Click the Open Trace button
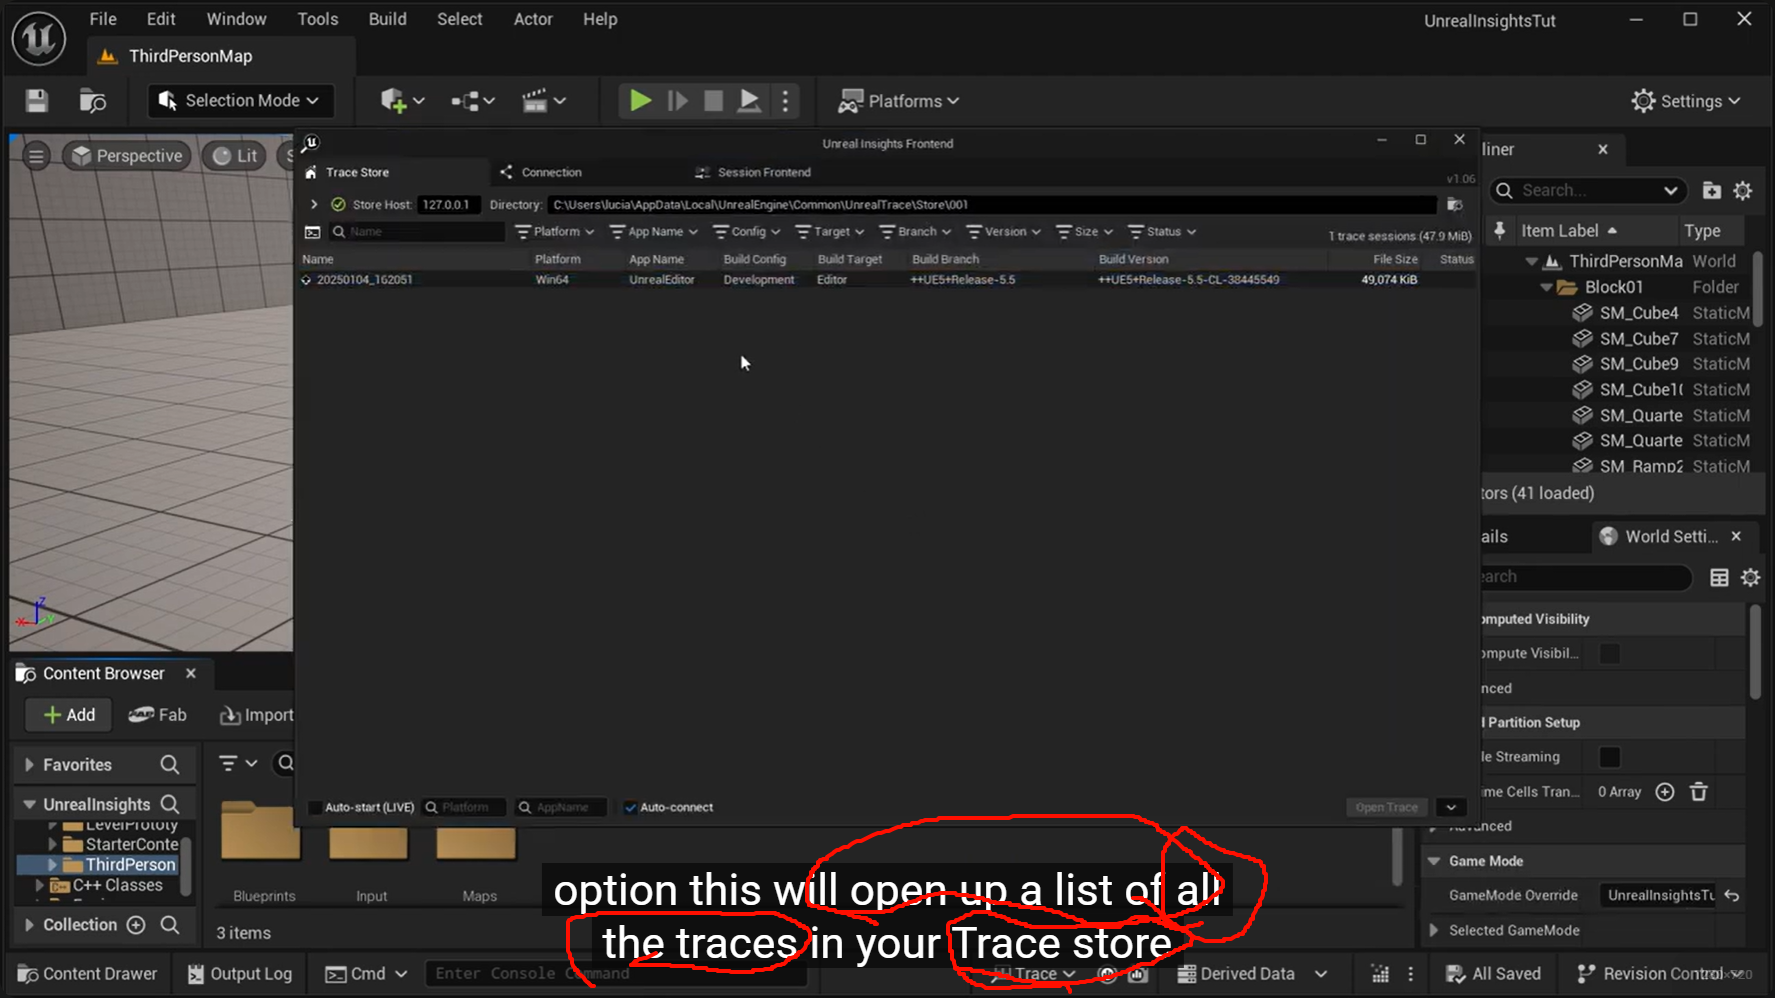The height and width of the screenshot is (998, 1775). (1386, 808)
